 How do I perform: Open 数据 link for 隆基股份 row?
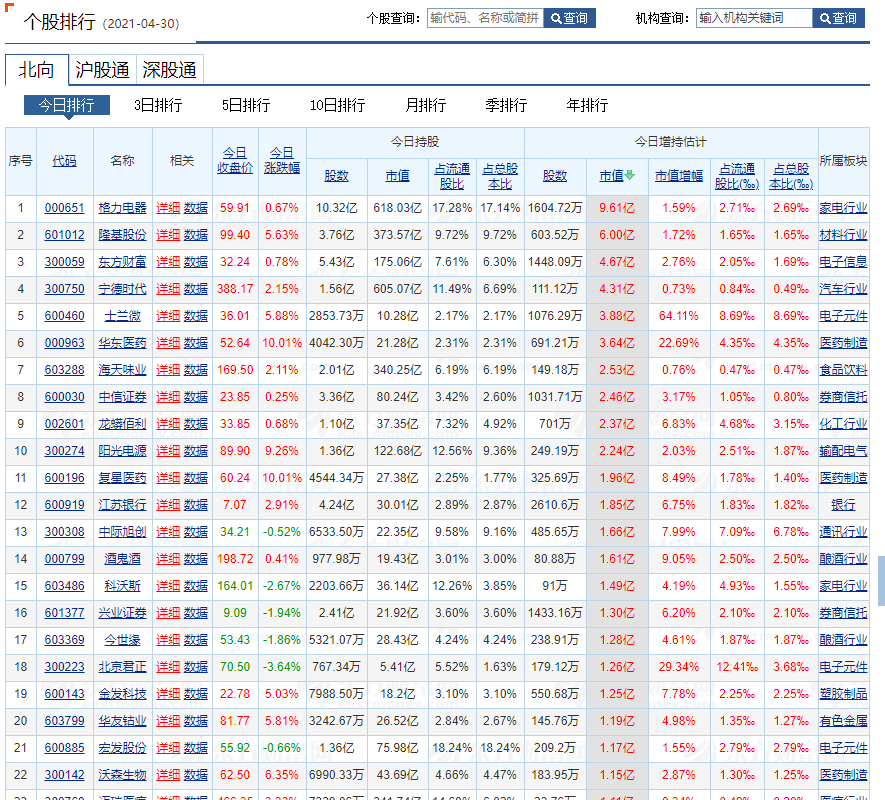pos(196,235)
